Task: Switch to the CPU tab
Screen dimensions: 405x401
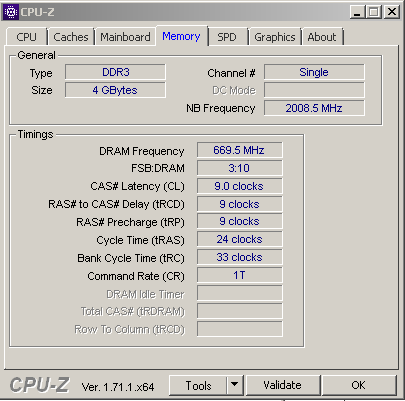Action: click(27, 37)
